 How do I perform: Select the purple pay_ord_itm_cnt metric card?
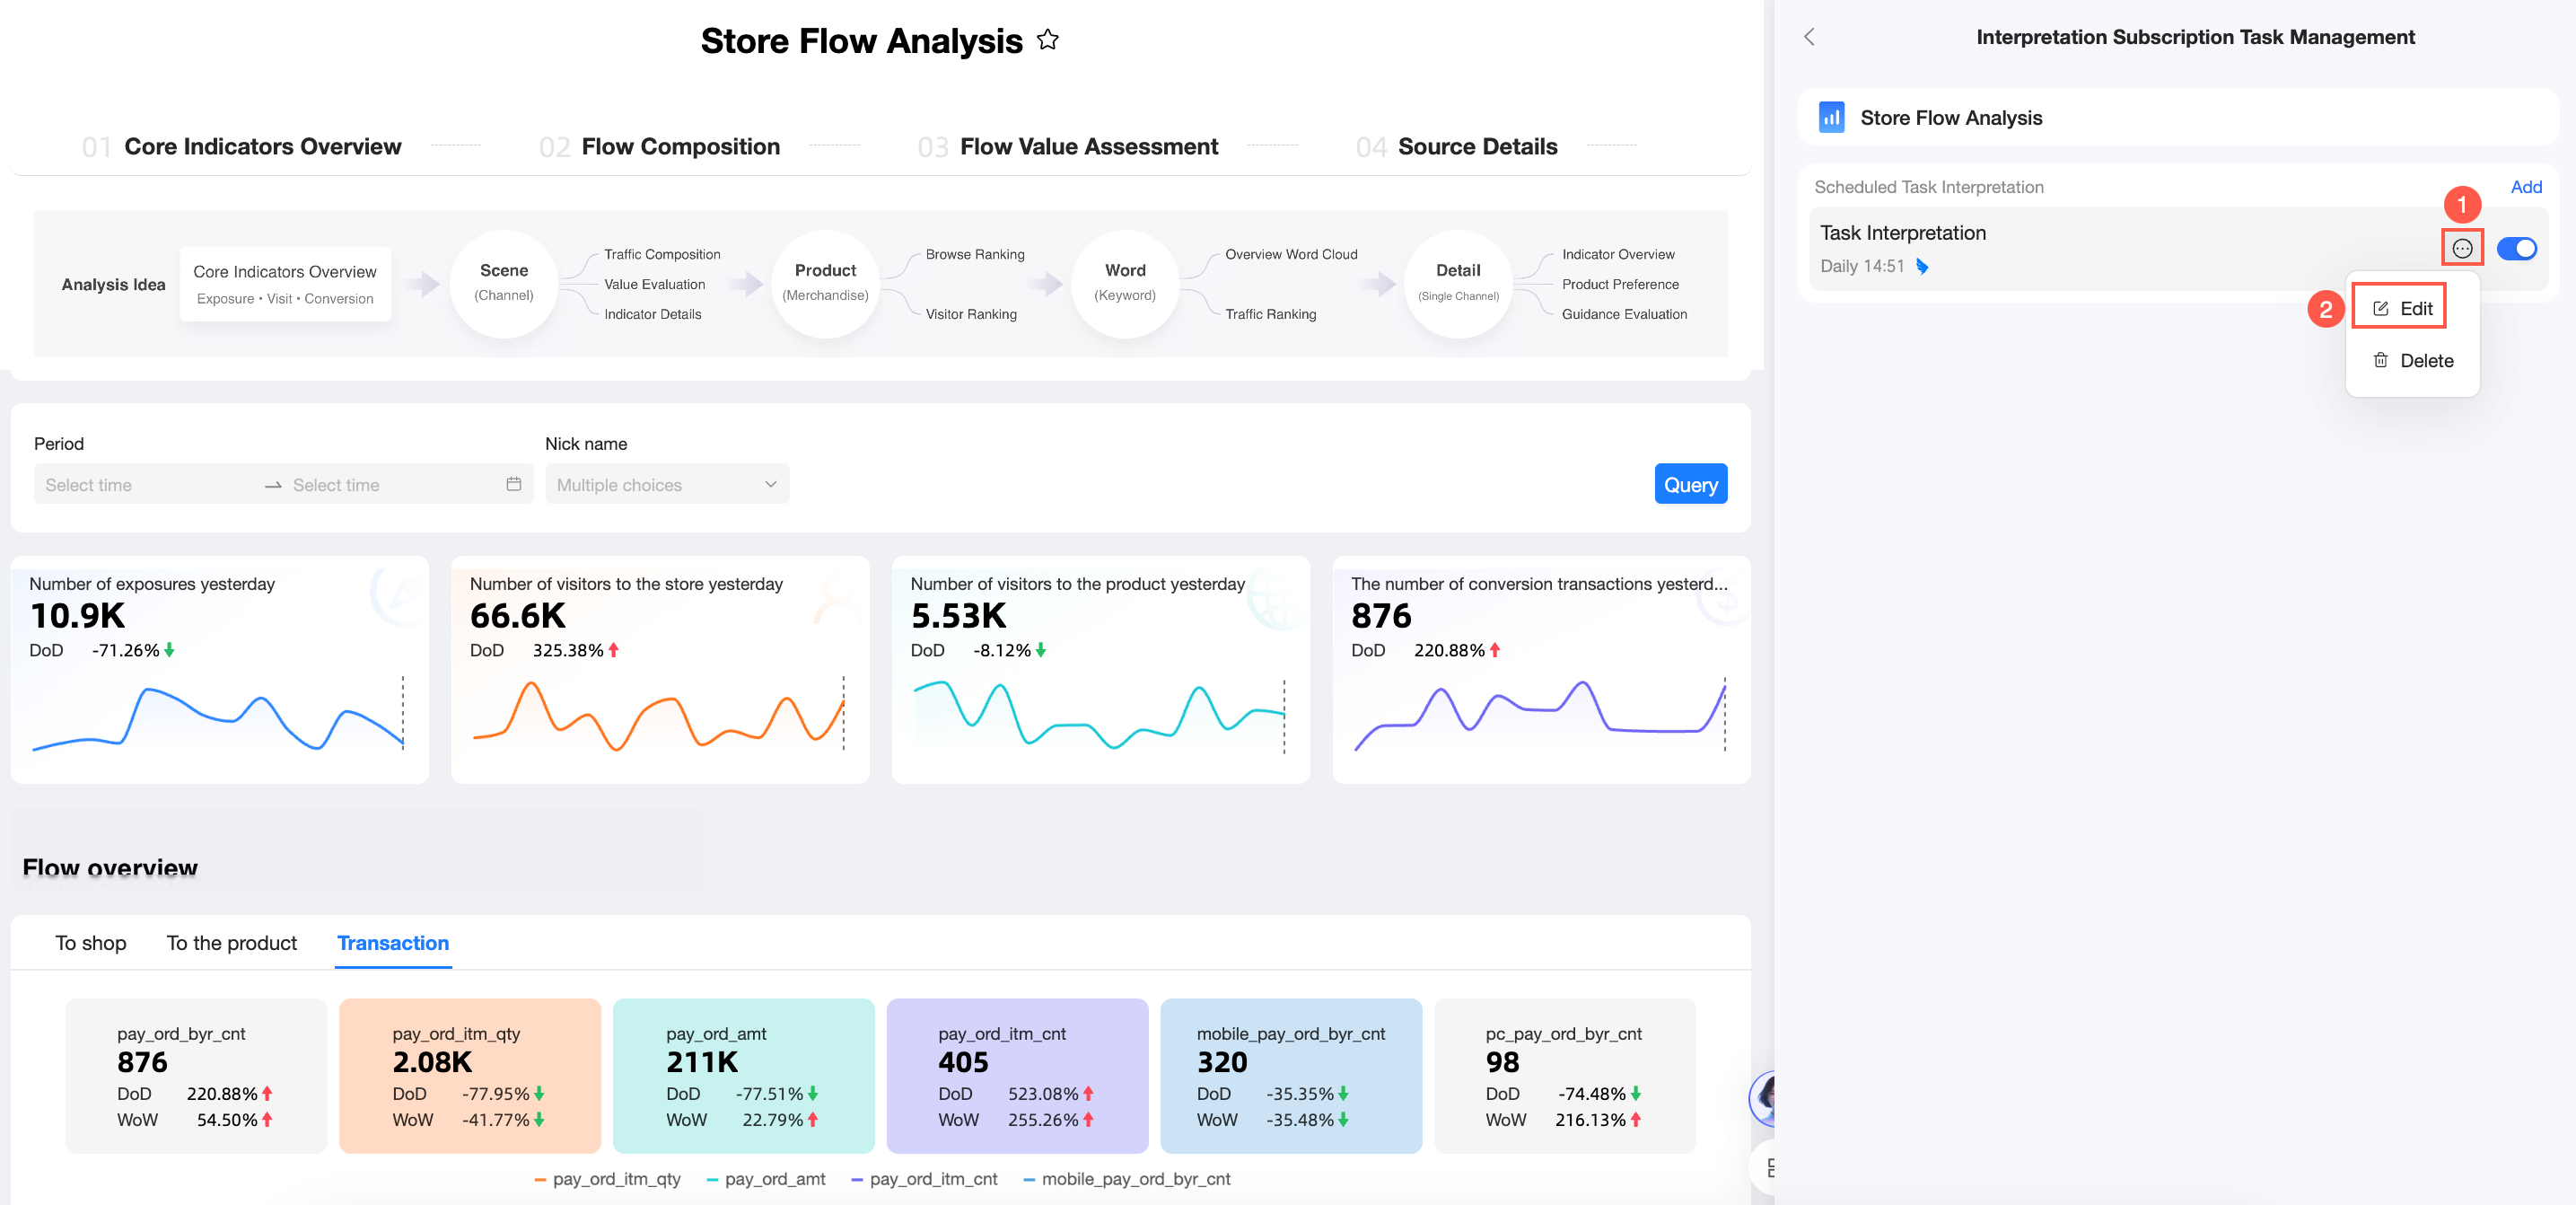coord(1017,1075)
